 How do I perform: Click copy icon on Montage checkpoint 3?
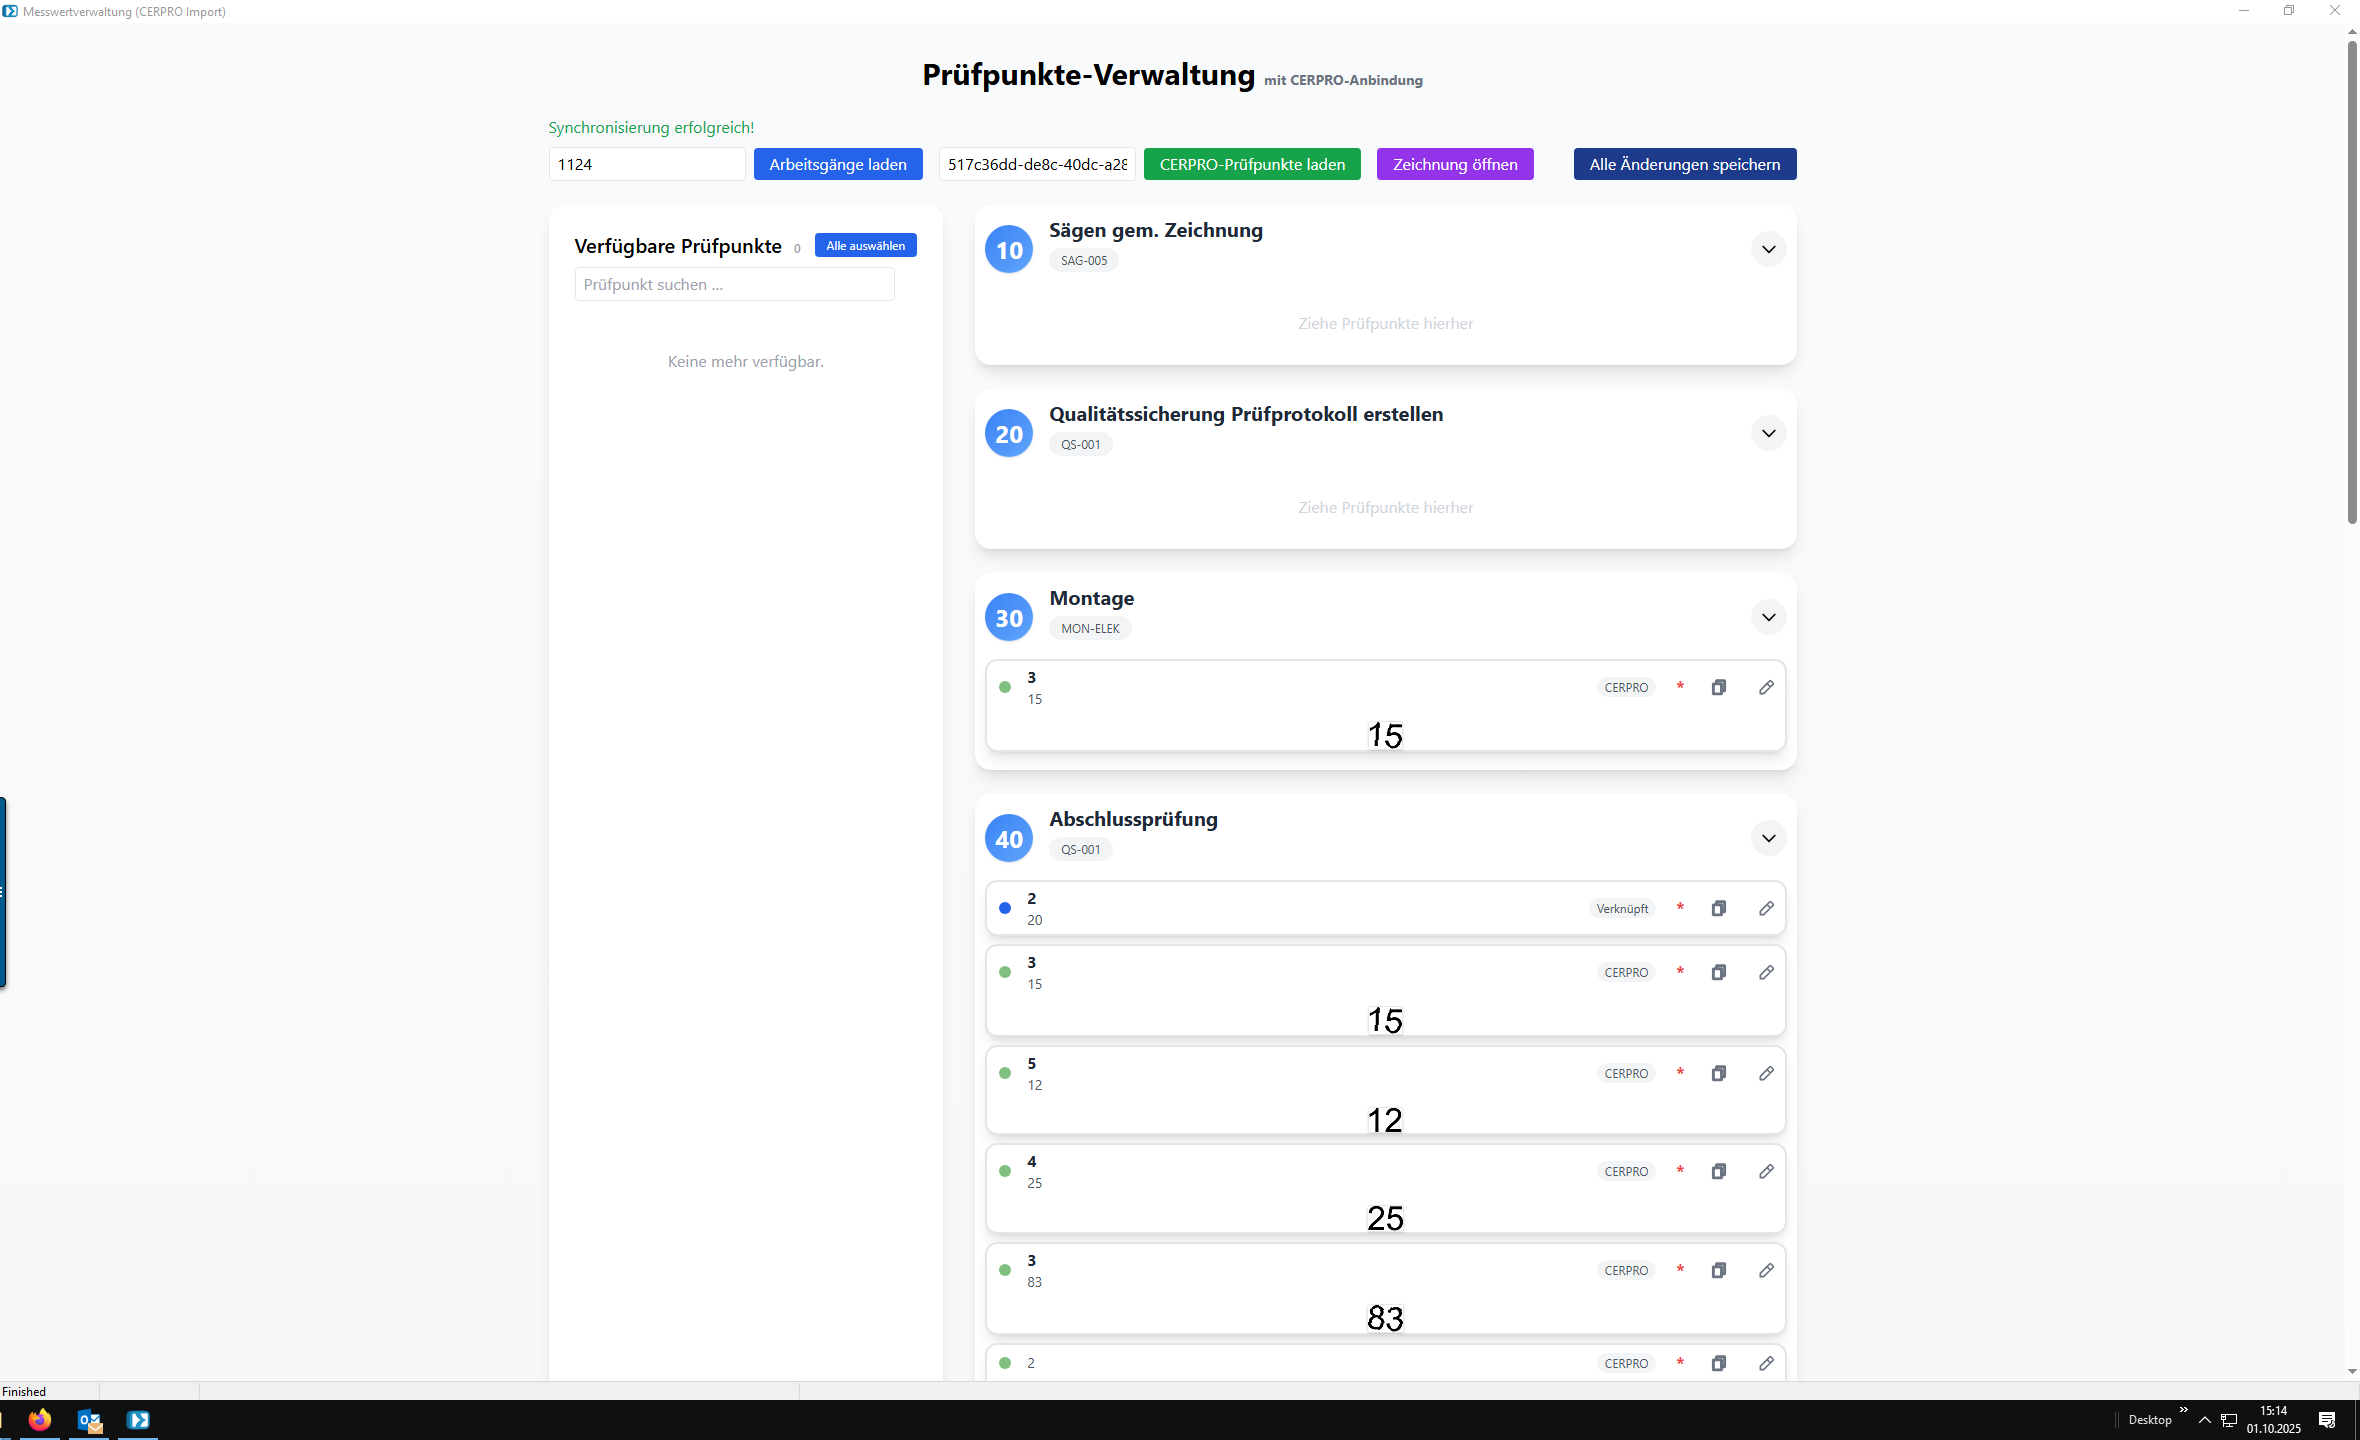pos(1718,687)
